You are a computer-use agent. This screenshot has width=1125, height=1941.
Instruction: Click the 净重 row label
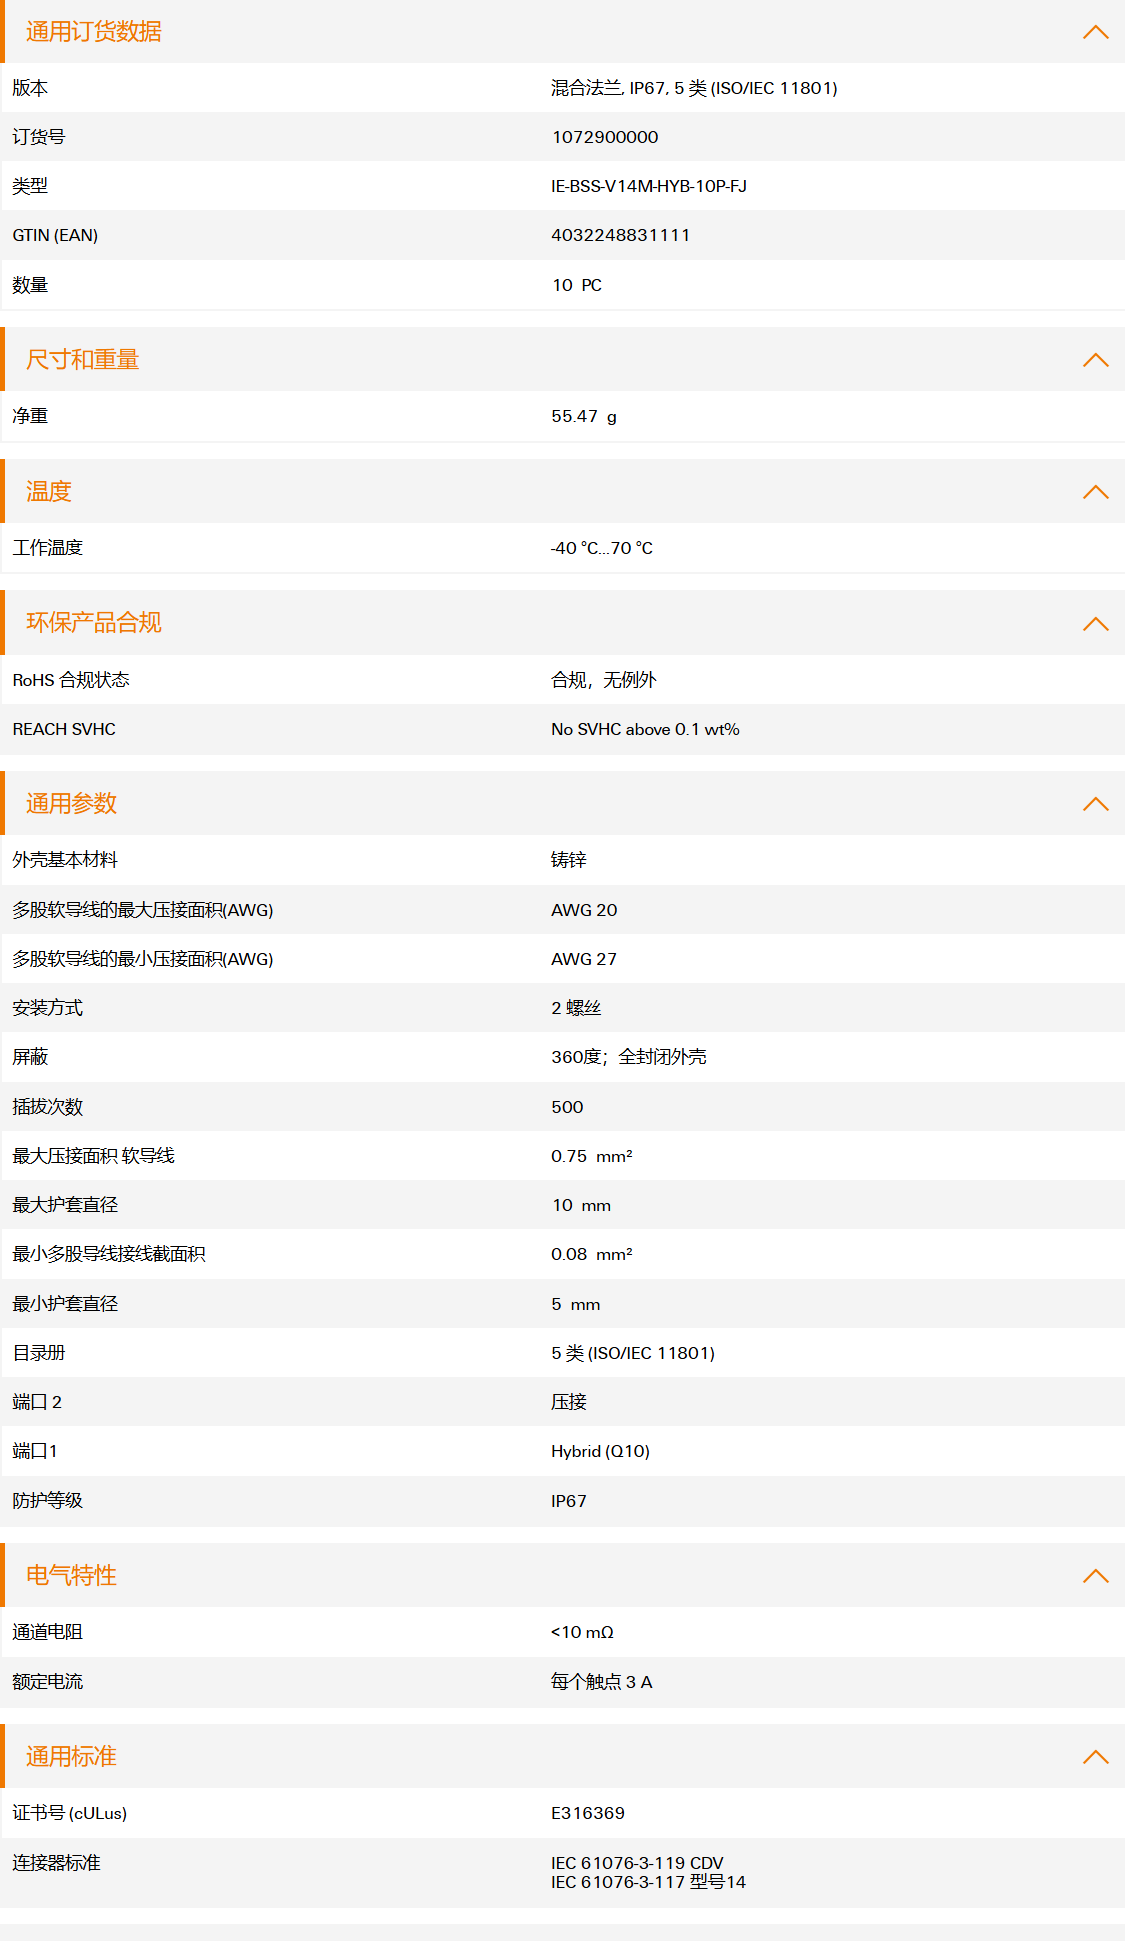point(30,416)
